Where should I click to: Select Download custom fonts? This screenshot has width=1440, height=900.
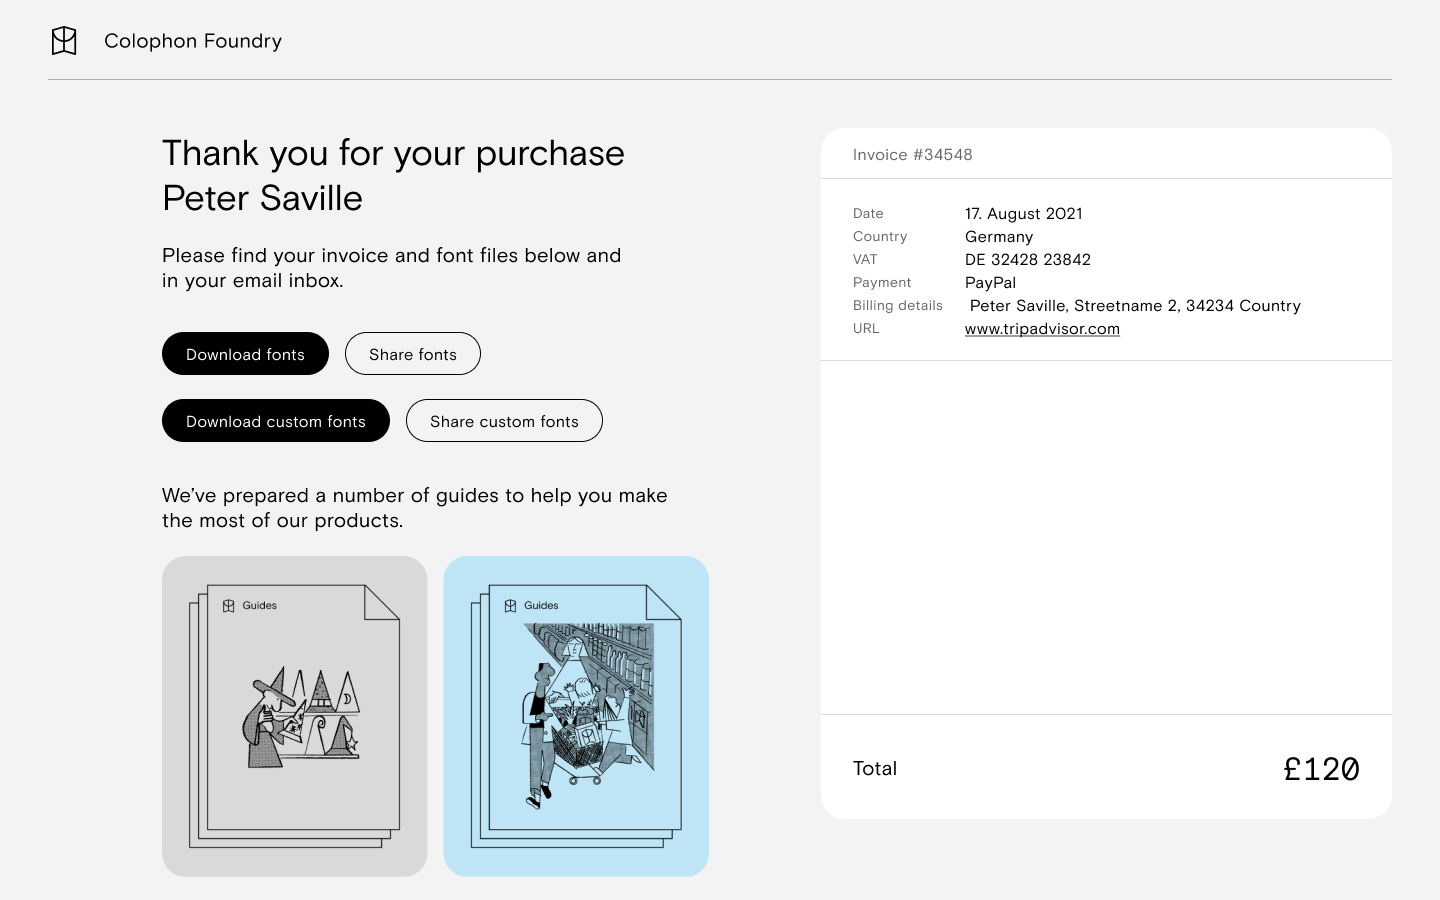[276, 421]
